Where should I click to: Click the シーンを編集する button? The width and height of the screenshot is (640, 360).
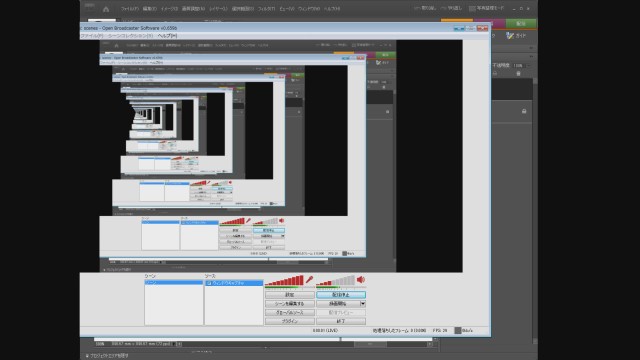(290, 304)
